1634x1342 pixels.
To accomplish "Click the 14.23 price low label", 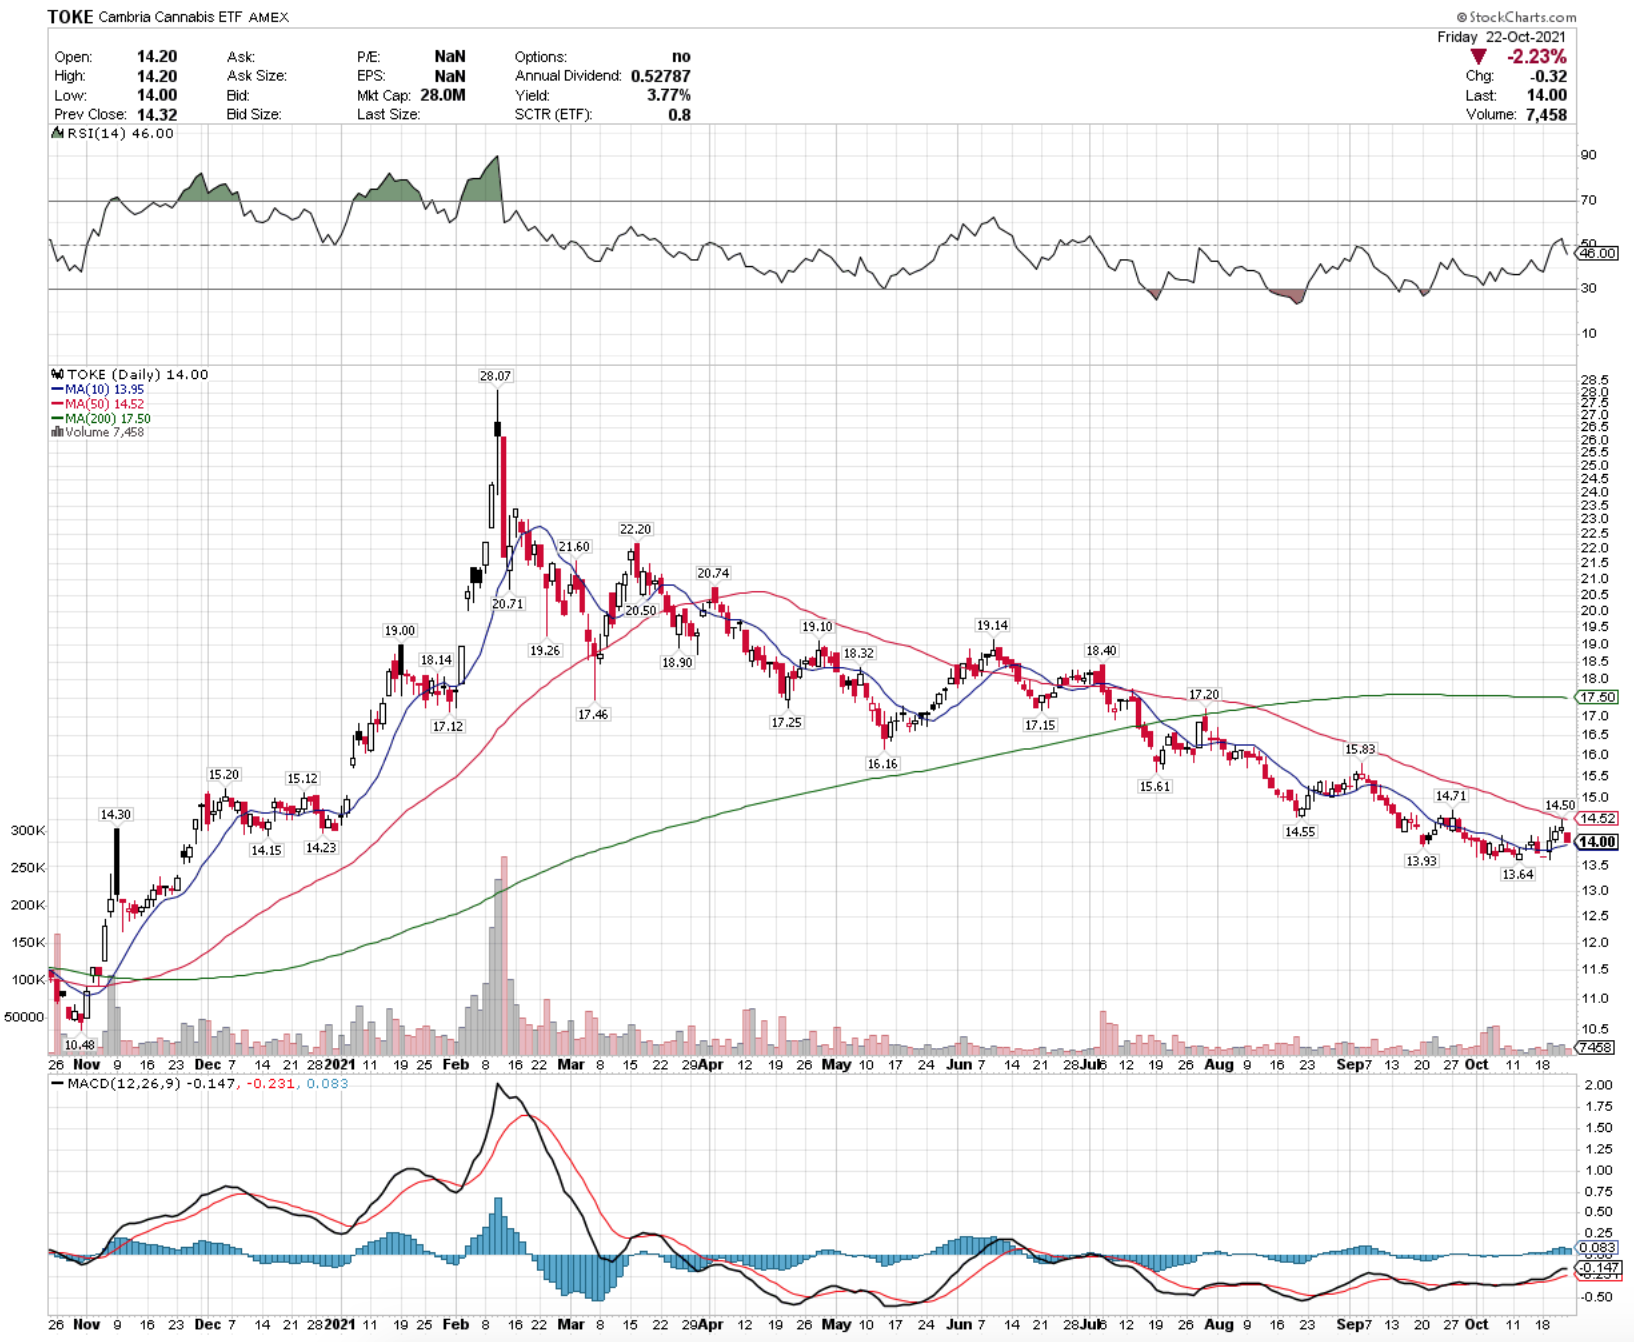I will [x=321, y=847].
